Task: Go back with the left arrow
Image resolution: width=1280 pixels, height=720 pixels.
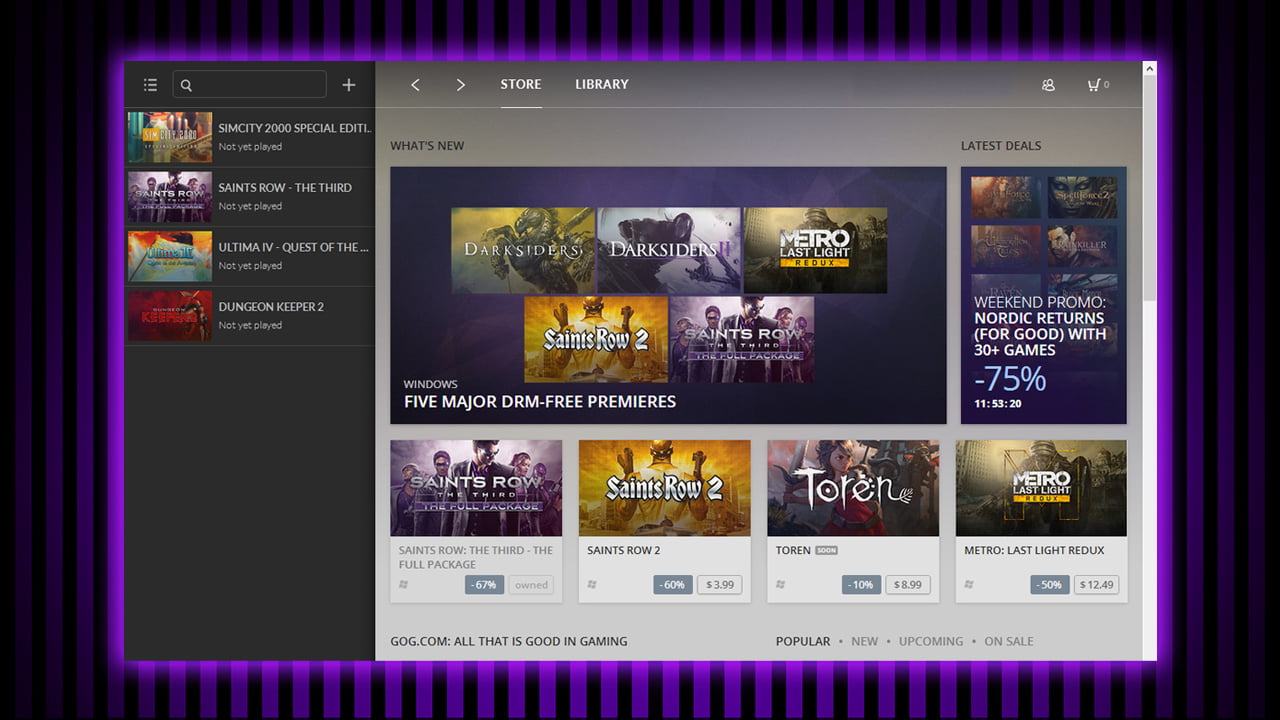Action: pos(416,85)
